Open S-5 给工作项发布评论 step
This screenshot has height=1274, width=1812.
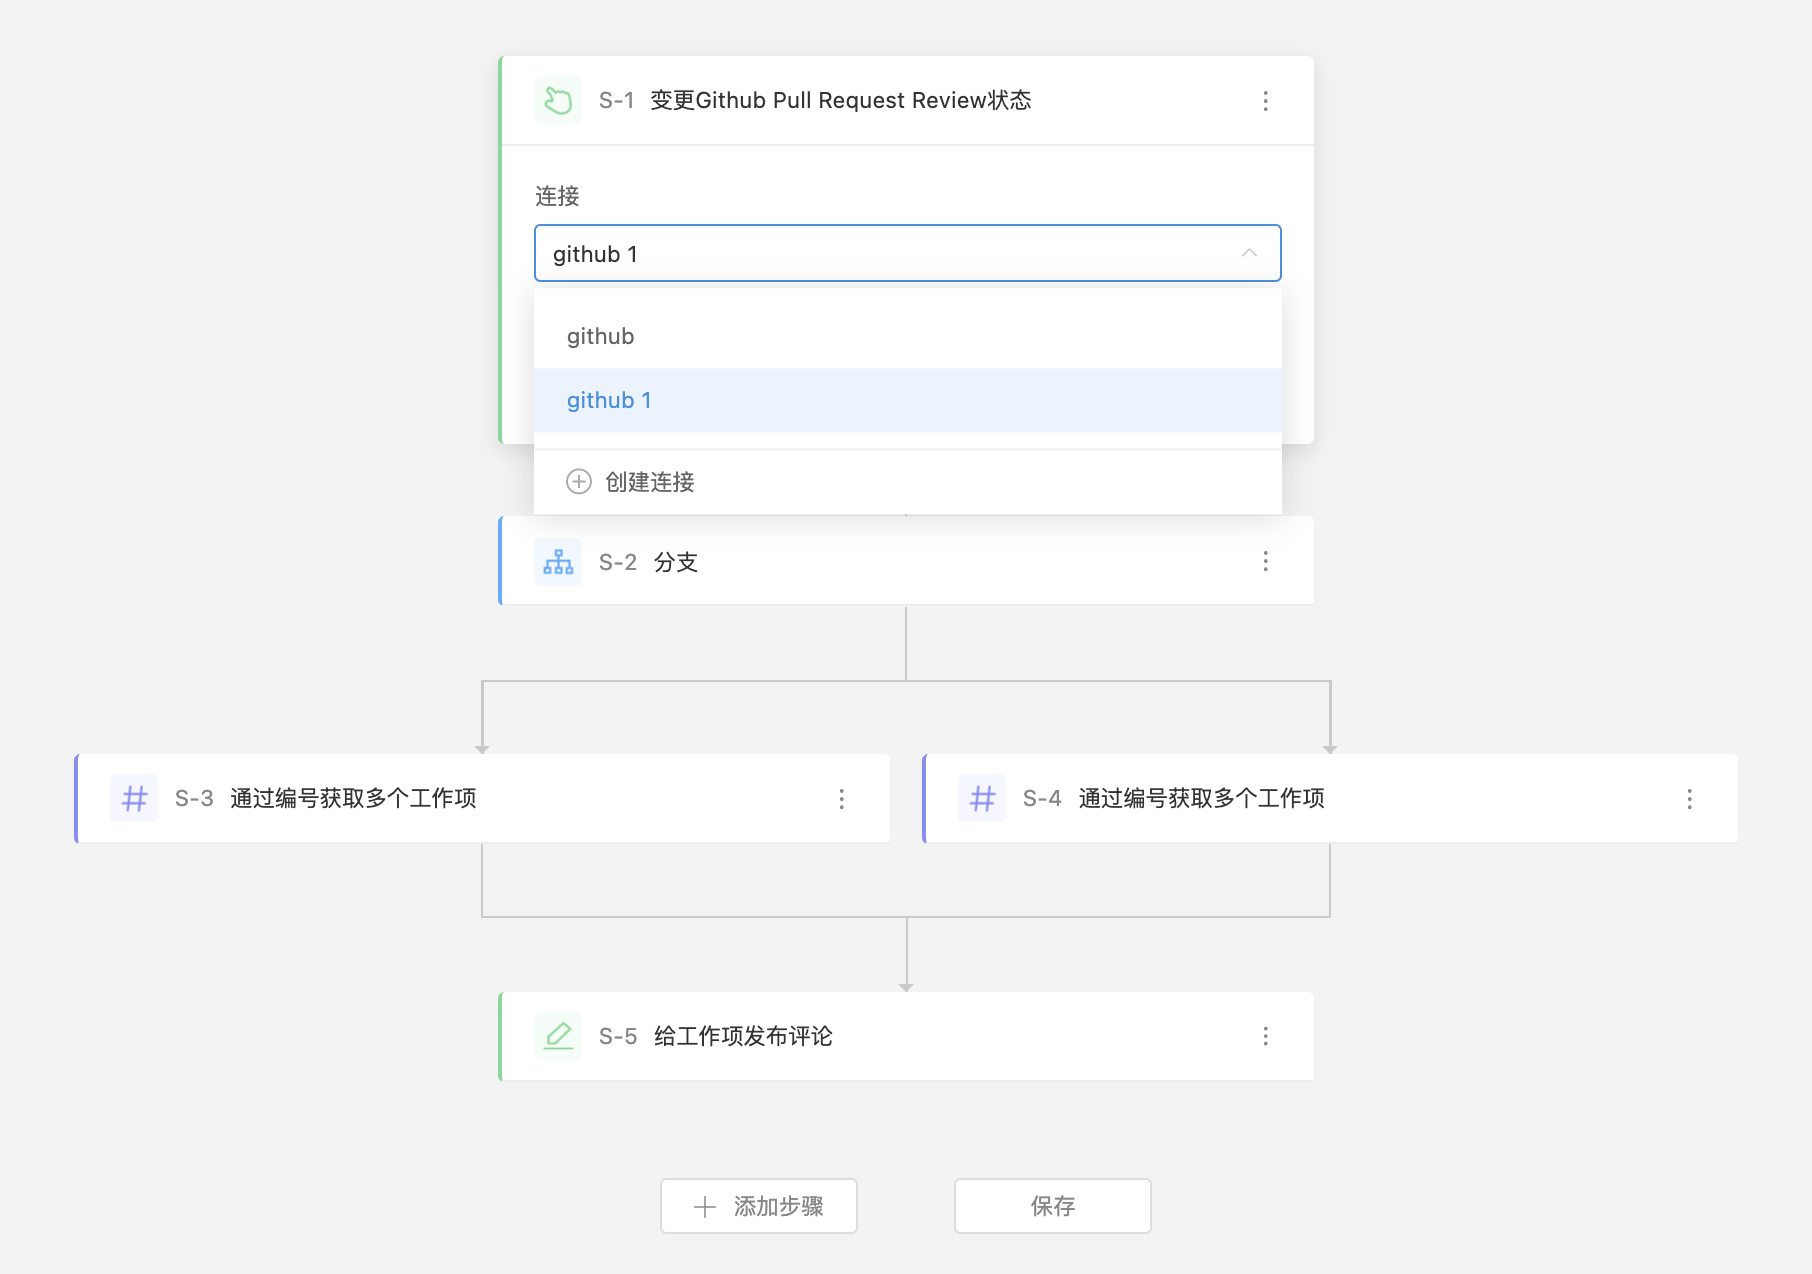point(908,1036)
